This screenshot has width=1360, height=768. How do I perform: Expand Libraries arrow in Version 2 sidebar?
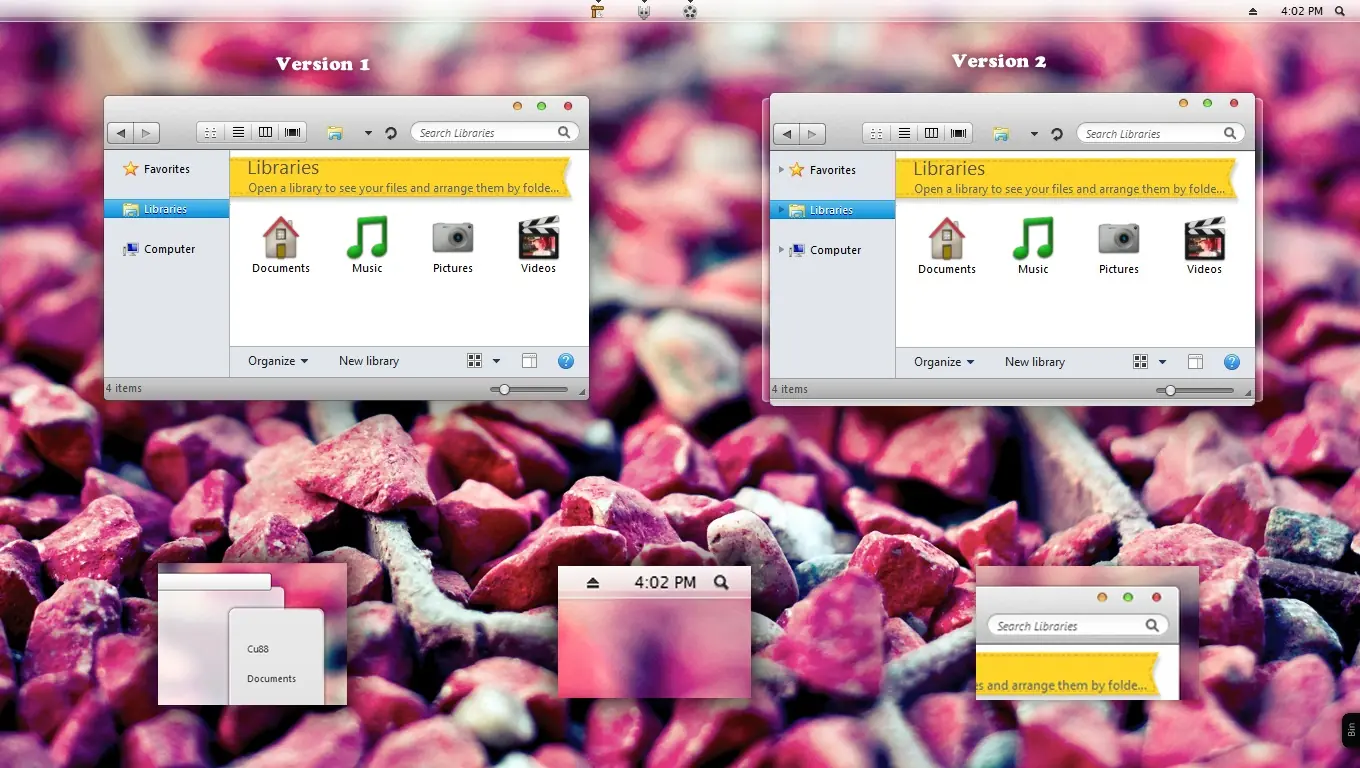(781, 210)
